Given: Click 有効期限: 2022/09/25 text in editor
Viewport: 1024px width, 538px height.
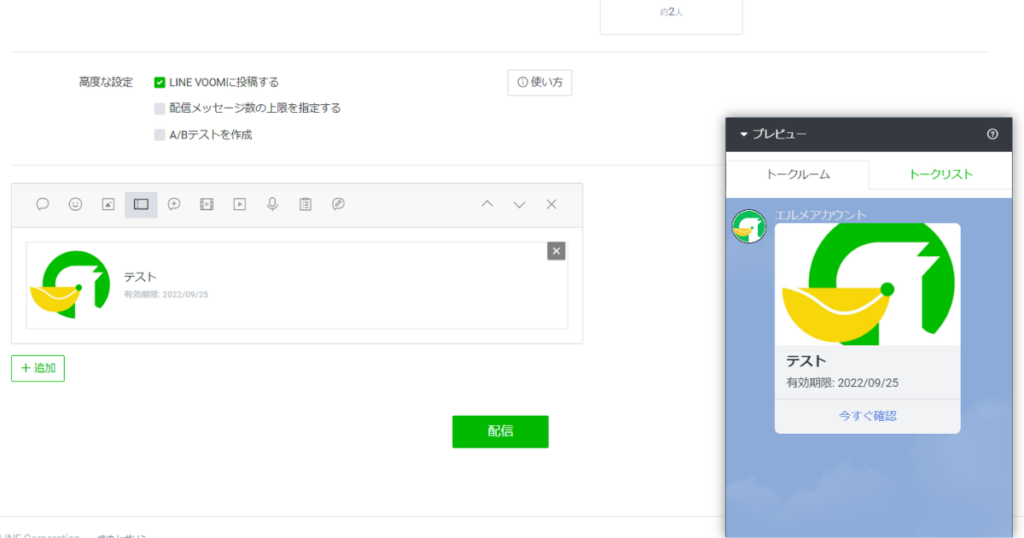Looking at the screenshot, I should tap(166, 295).
